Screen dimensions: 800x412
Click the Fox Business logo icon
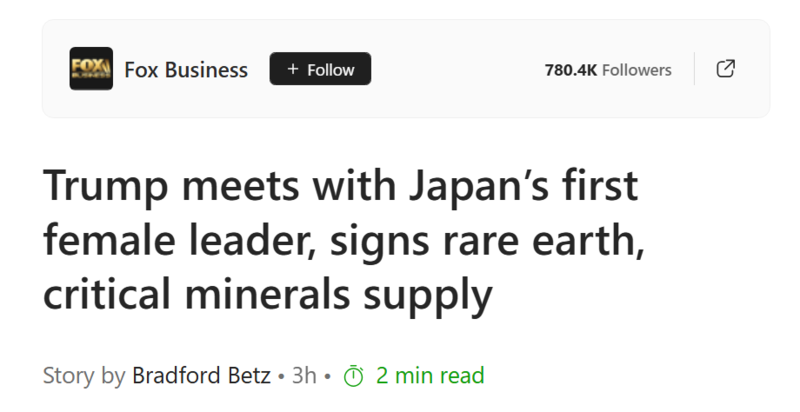pos(91,69)
